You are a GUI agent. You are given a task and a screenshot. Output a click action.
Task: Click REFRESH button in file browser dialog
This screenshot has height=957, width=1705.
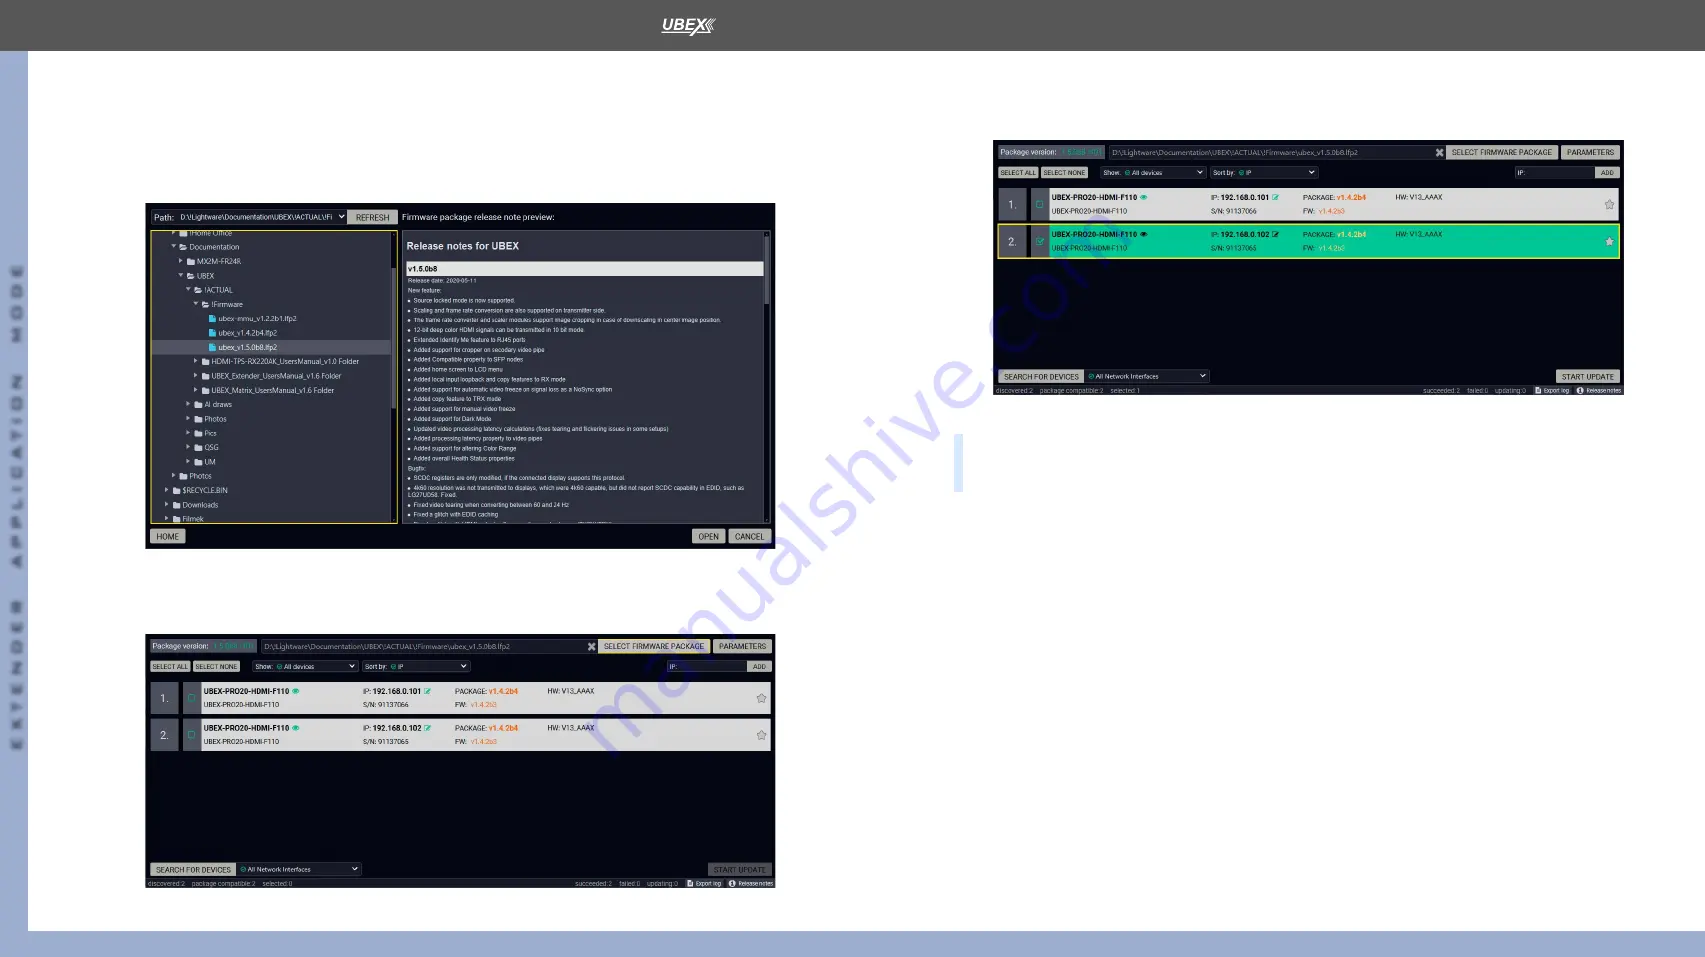point(373,217)
